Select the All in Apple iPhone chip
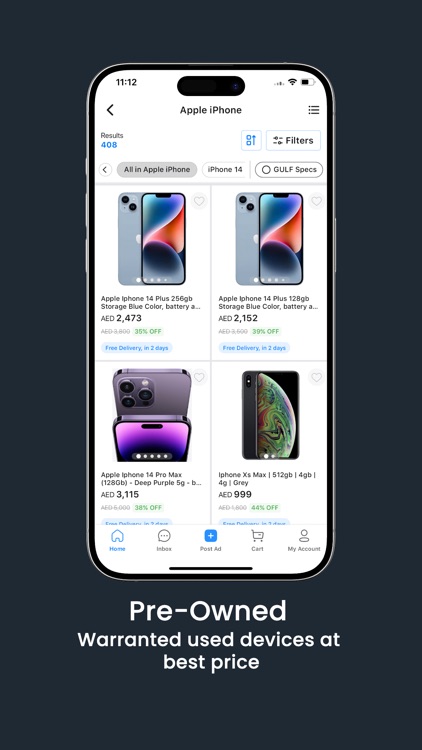Viewport: 422px width, 750px height. point(157,170)
